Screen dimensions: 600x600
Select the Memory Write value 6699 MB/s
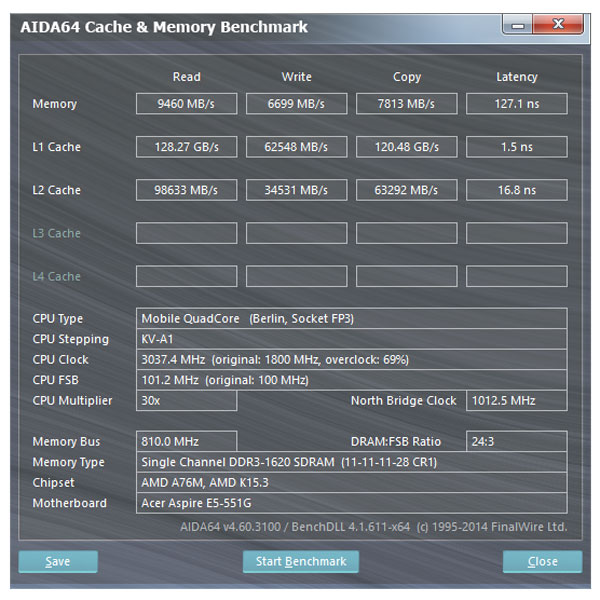297,104
